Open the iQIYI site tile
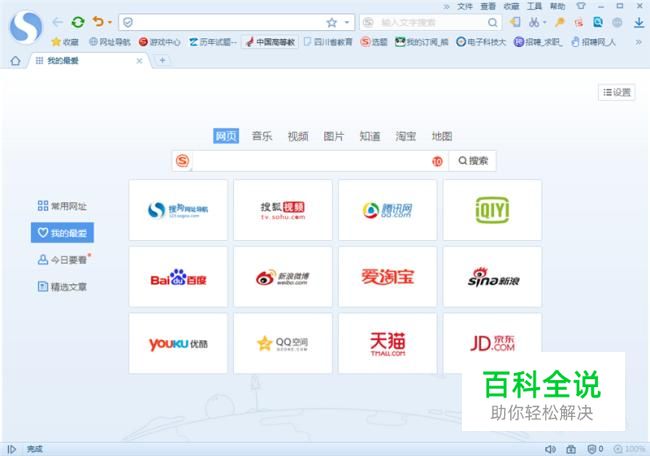 pyautogui.click(x=492, y=210)
